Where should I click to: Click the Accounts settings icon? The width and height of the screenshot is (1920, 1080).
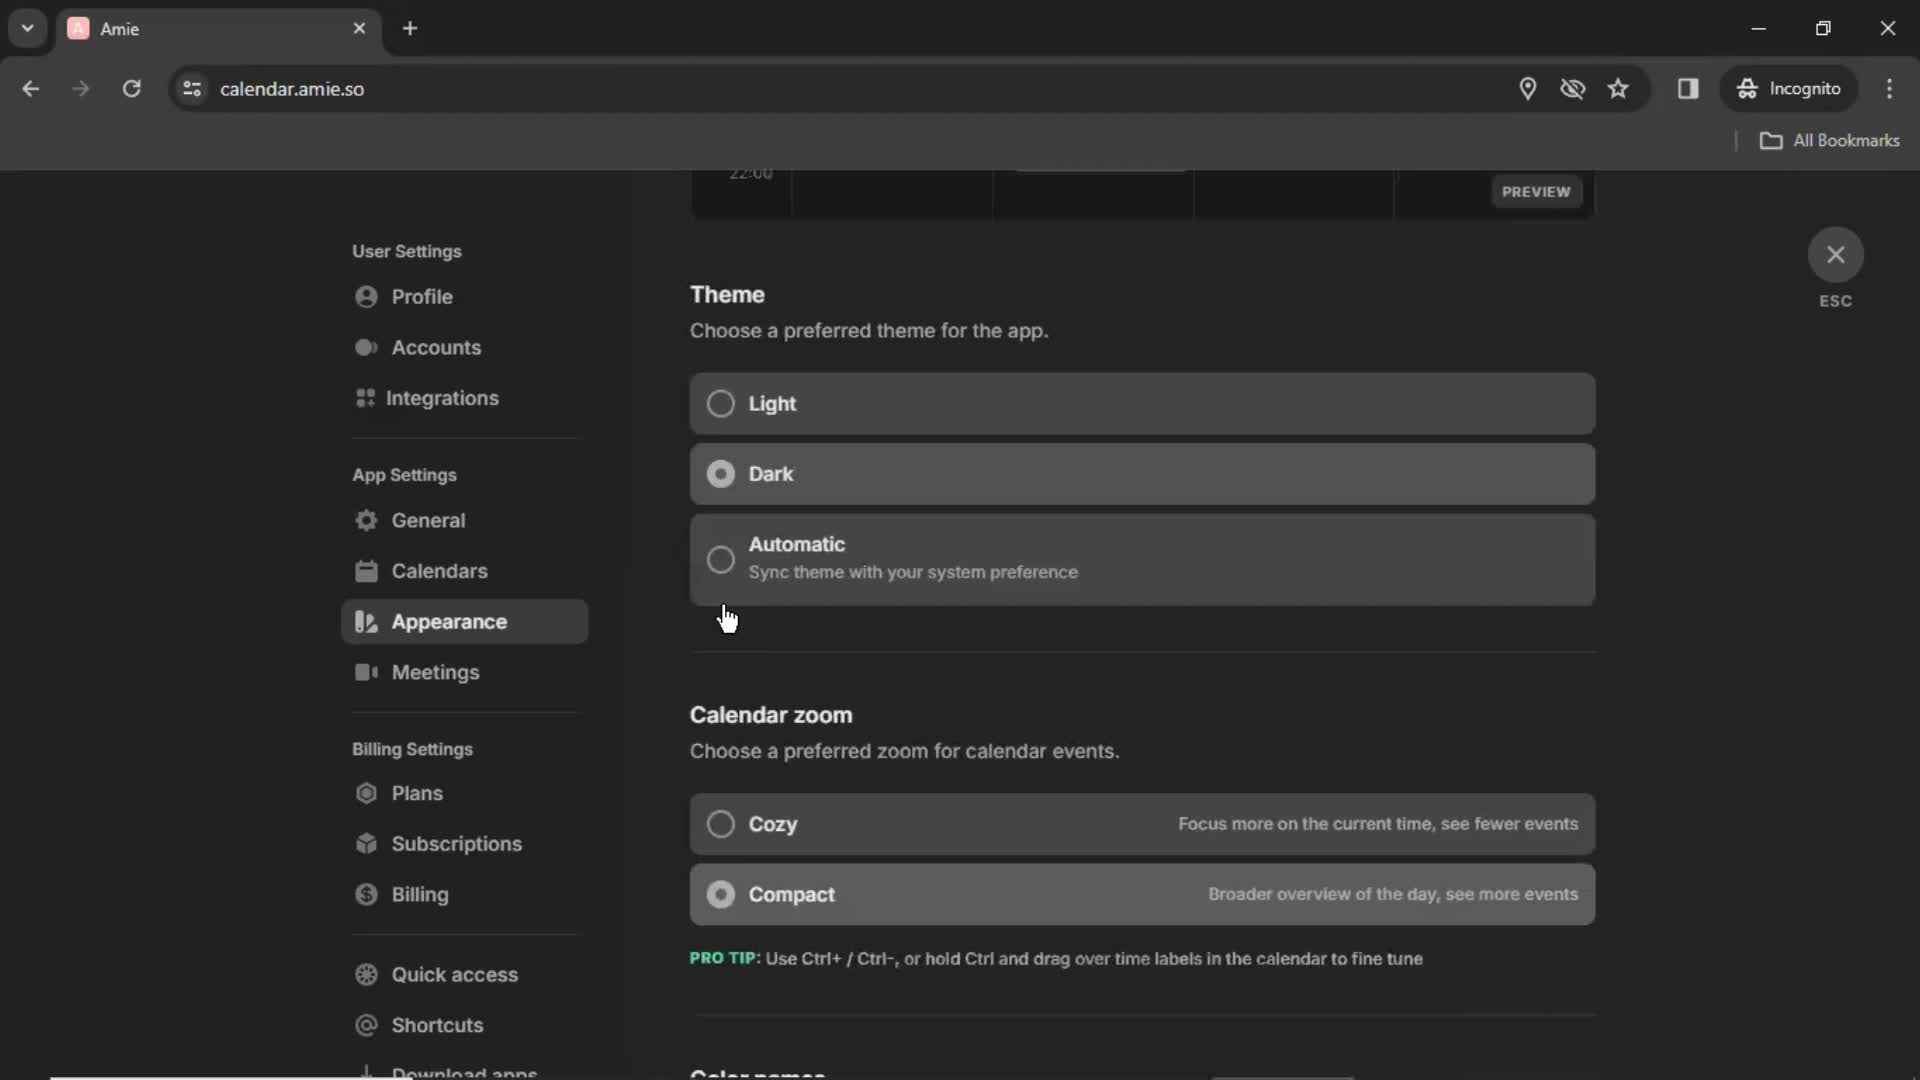[x=367, y=347]
